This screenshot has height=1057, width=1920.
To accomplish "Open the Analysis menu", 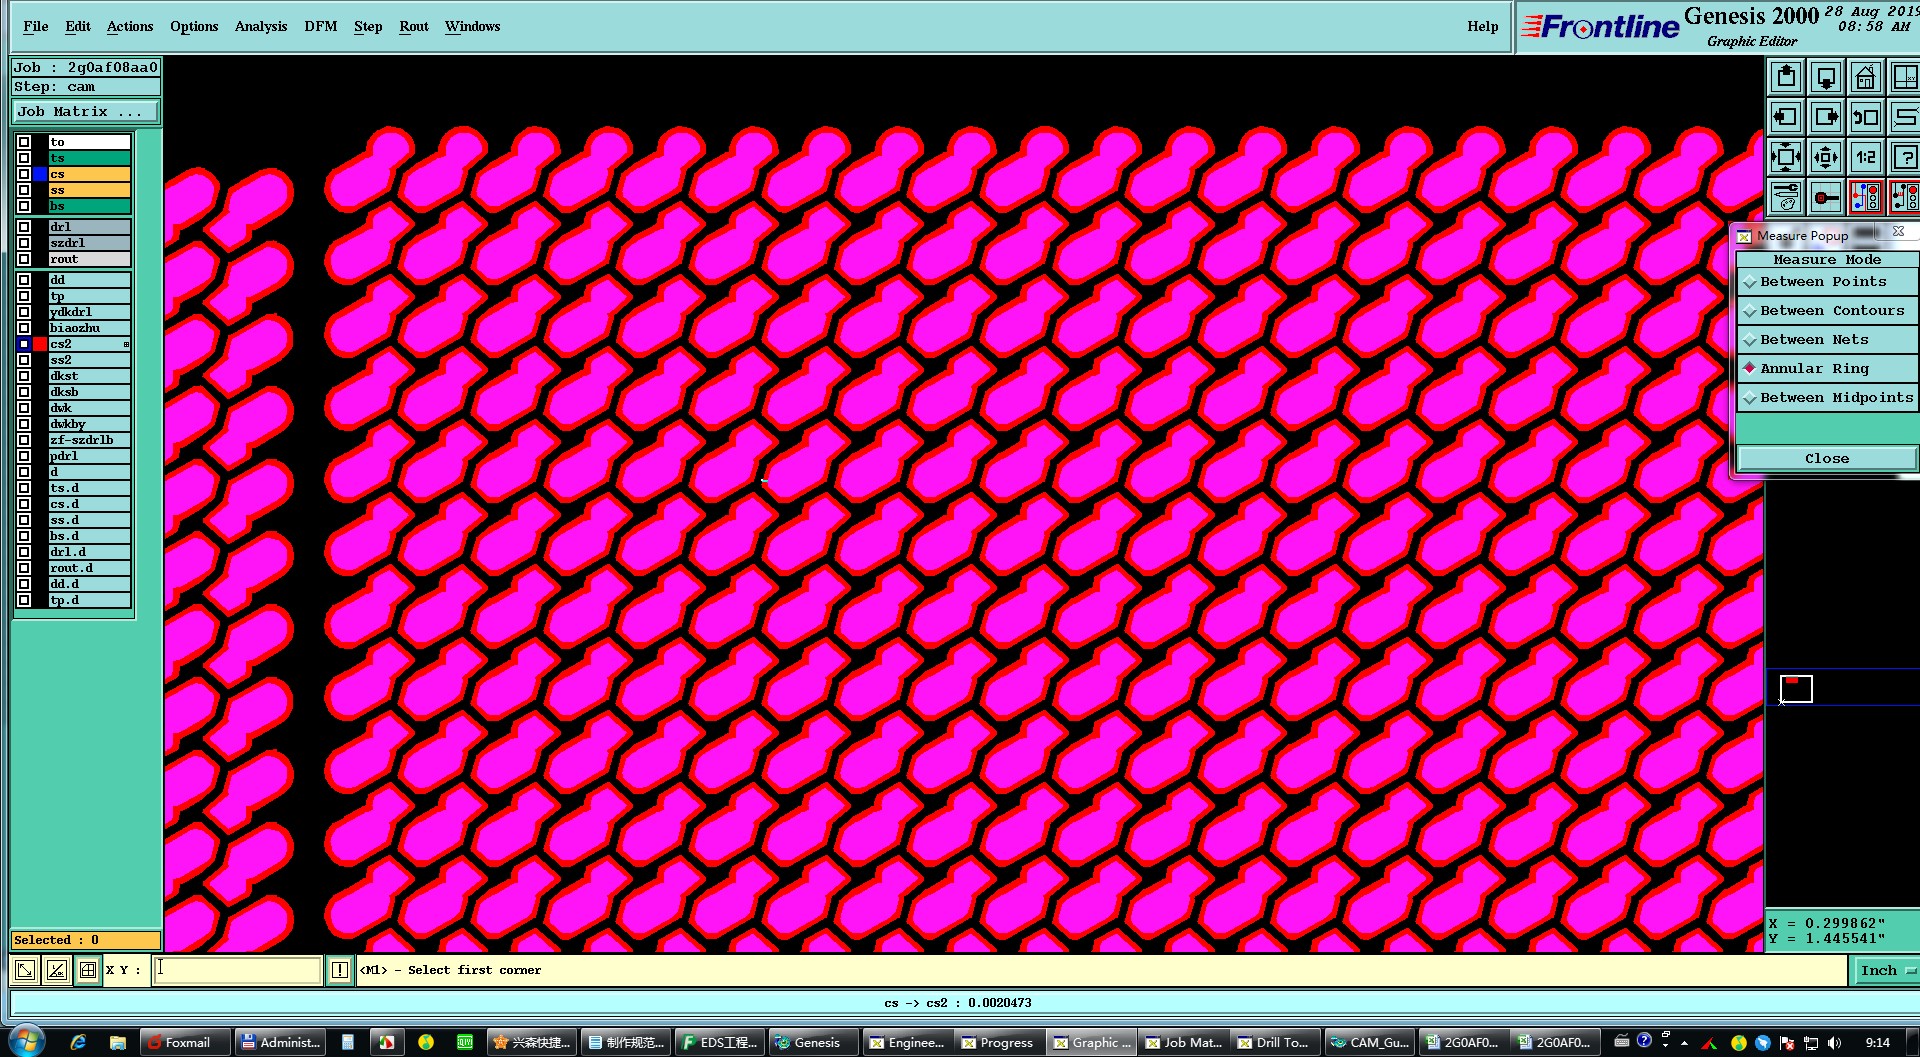I will pos(261,27).
